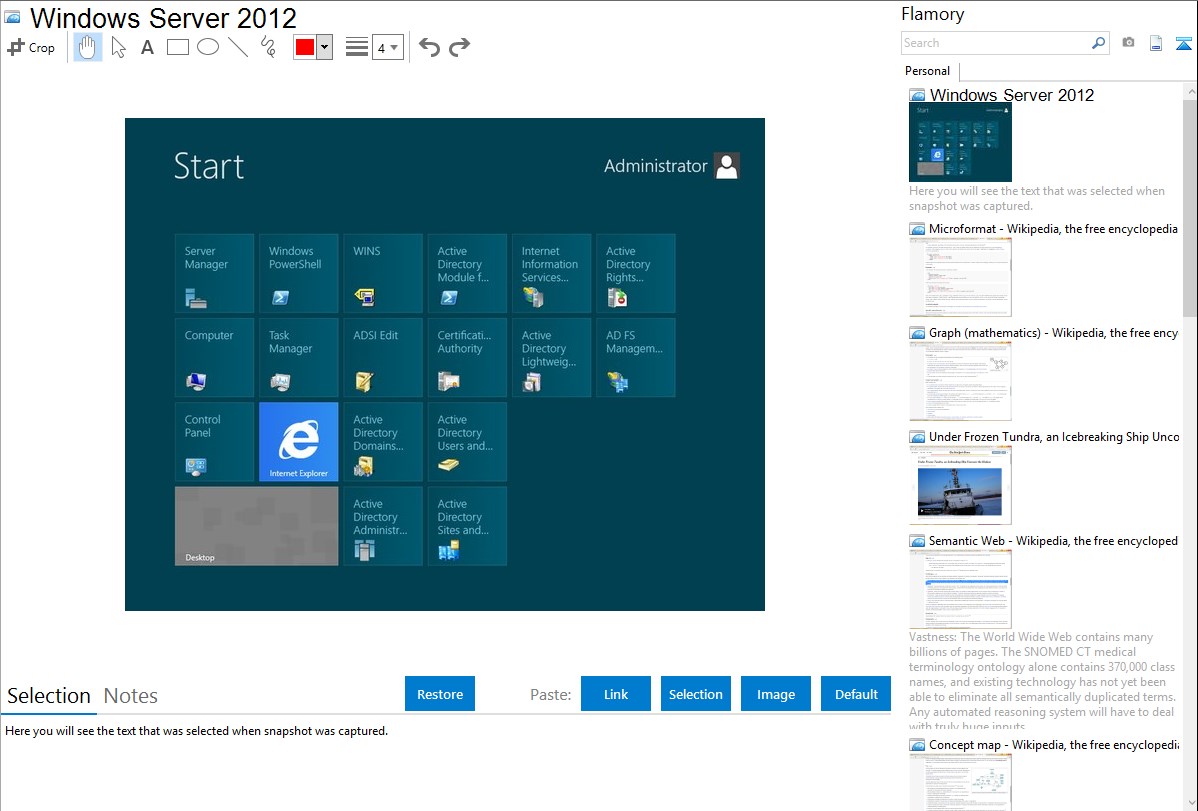Click the ADSI Edit tile in snapshot
The width and height of the screenshot is (1198, 811).
click(383, 358)
